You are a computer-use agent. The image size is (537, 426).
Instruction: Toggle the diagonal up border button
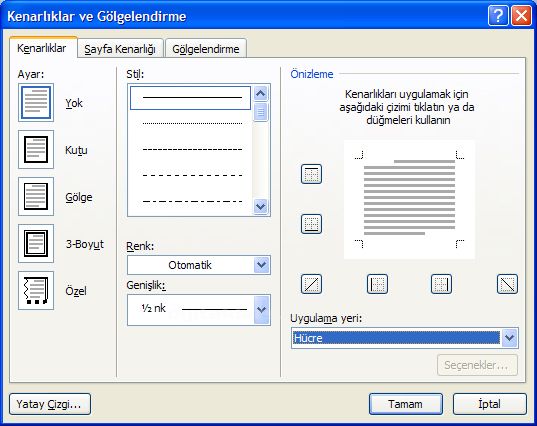(311, 284)
